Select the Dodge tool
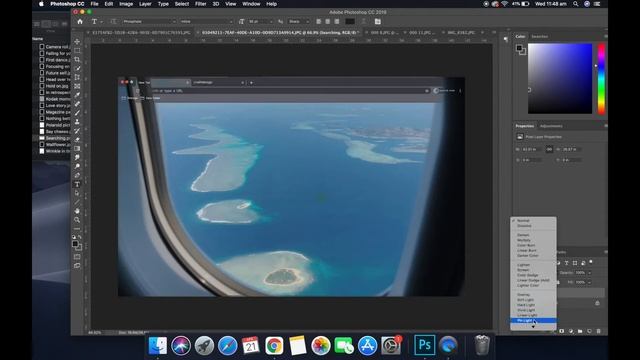640x360 pixels. pyautogui.click(x=77, y=167)
